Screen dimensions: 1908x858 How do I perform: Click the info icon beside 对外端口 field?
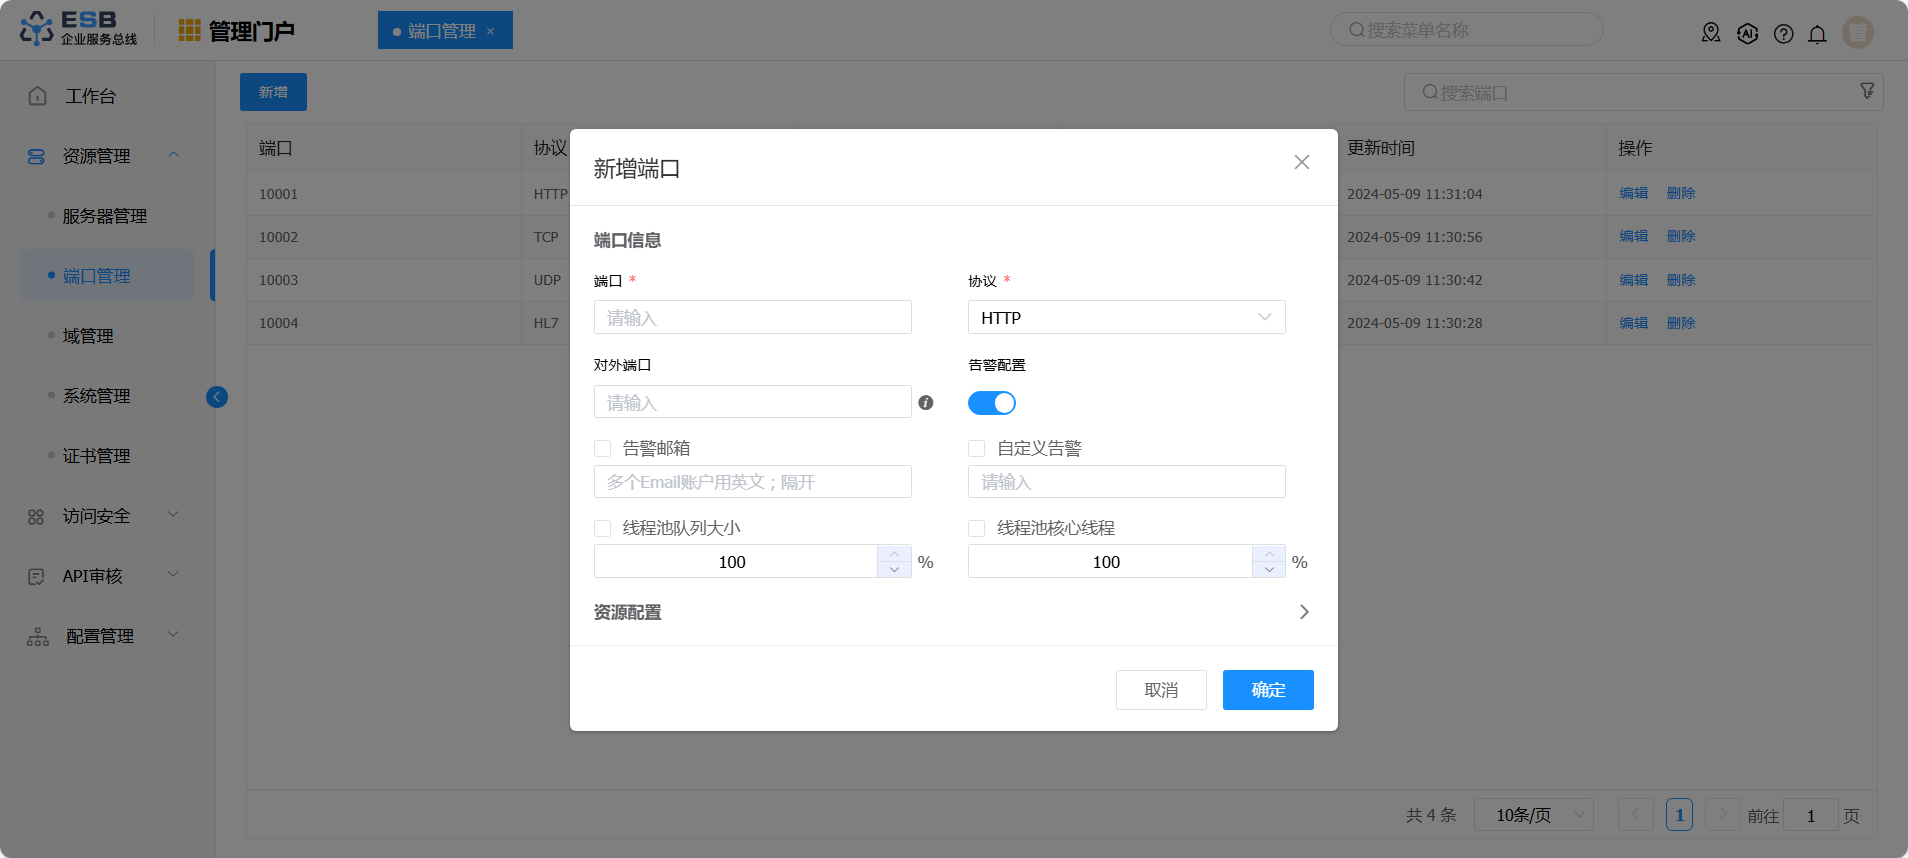point(926,403)
